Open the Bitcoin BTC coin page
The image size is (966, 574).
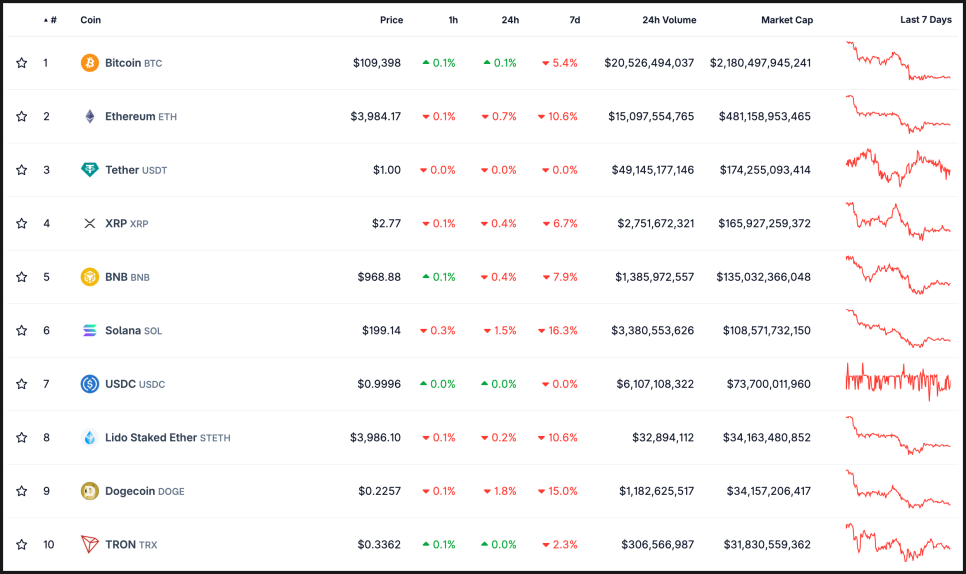click(x=134, y=63)
